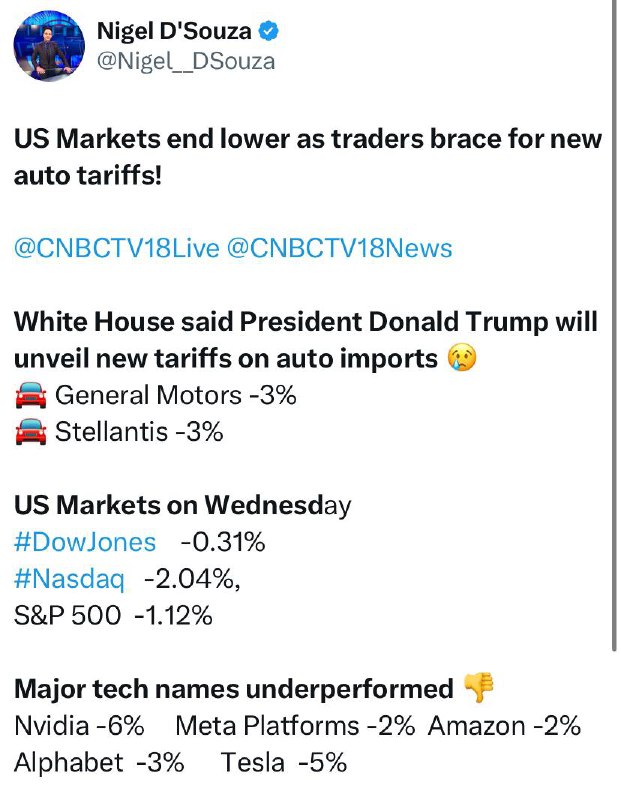Open the #Nasdaq hashtag
Viewport: 621px width, 800px height.
click(69, 579)
